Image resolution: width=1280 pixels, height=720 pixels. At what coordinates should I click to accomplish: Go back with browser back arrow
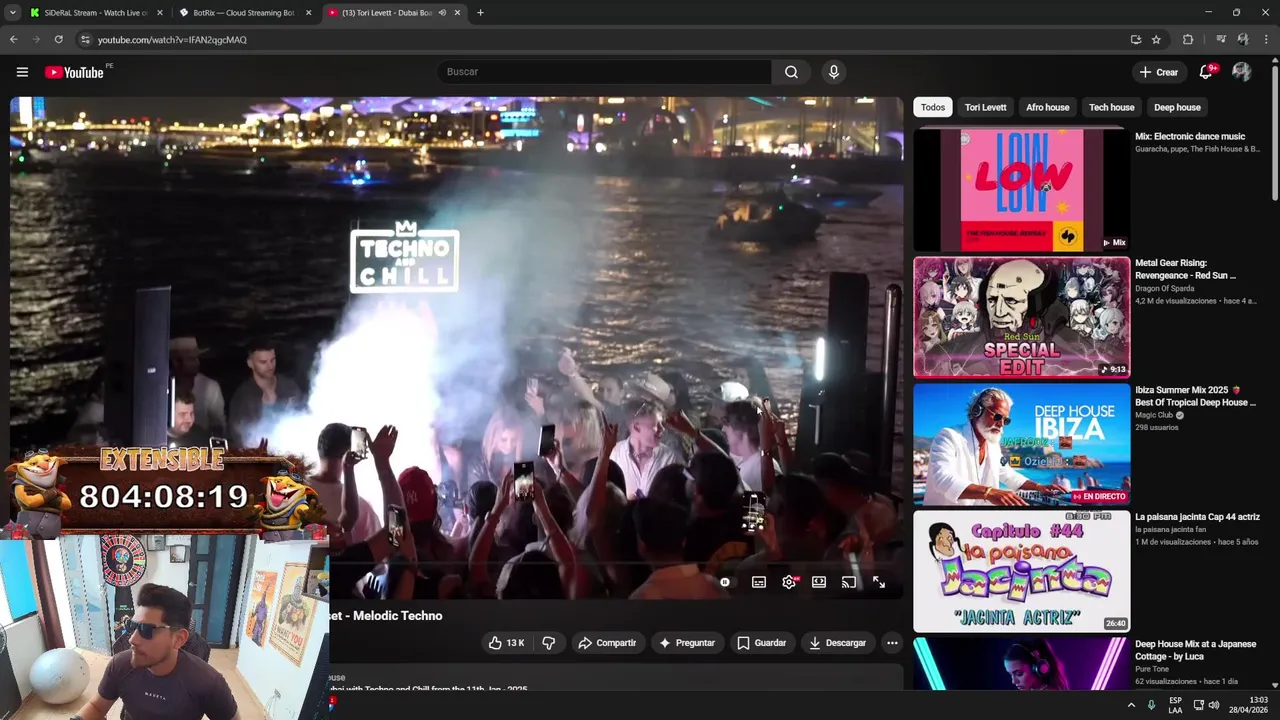point(13,40)
